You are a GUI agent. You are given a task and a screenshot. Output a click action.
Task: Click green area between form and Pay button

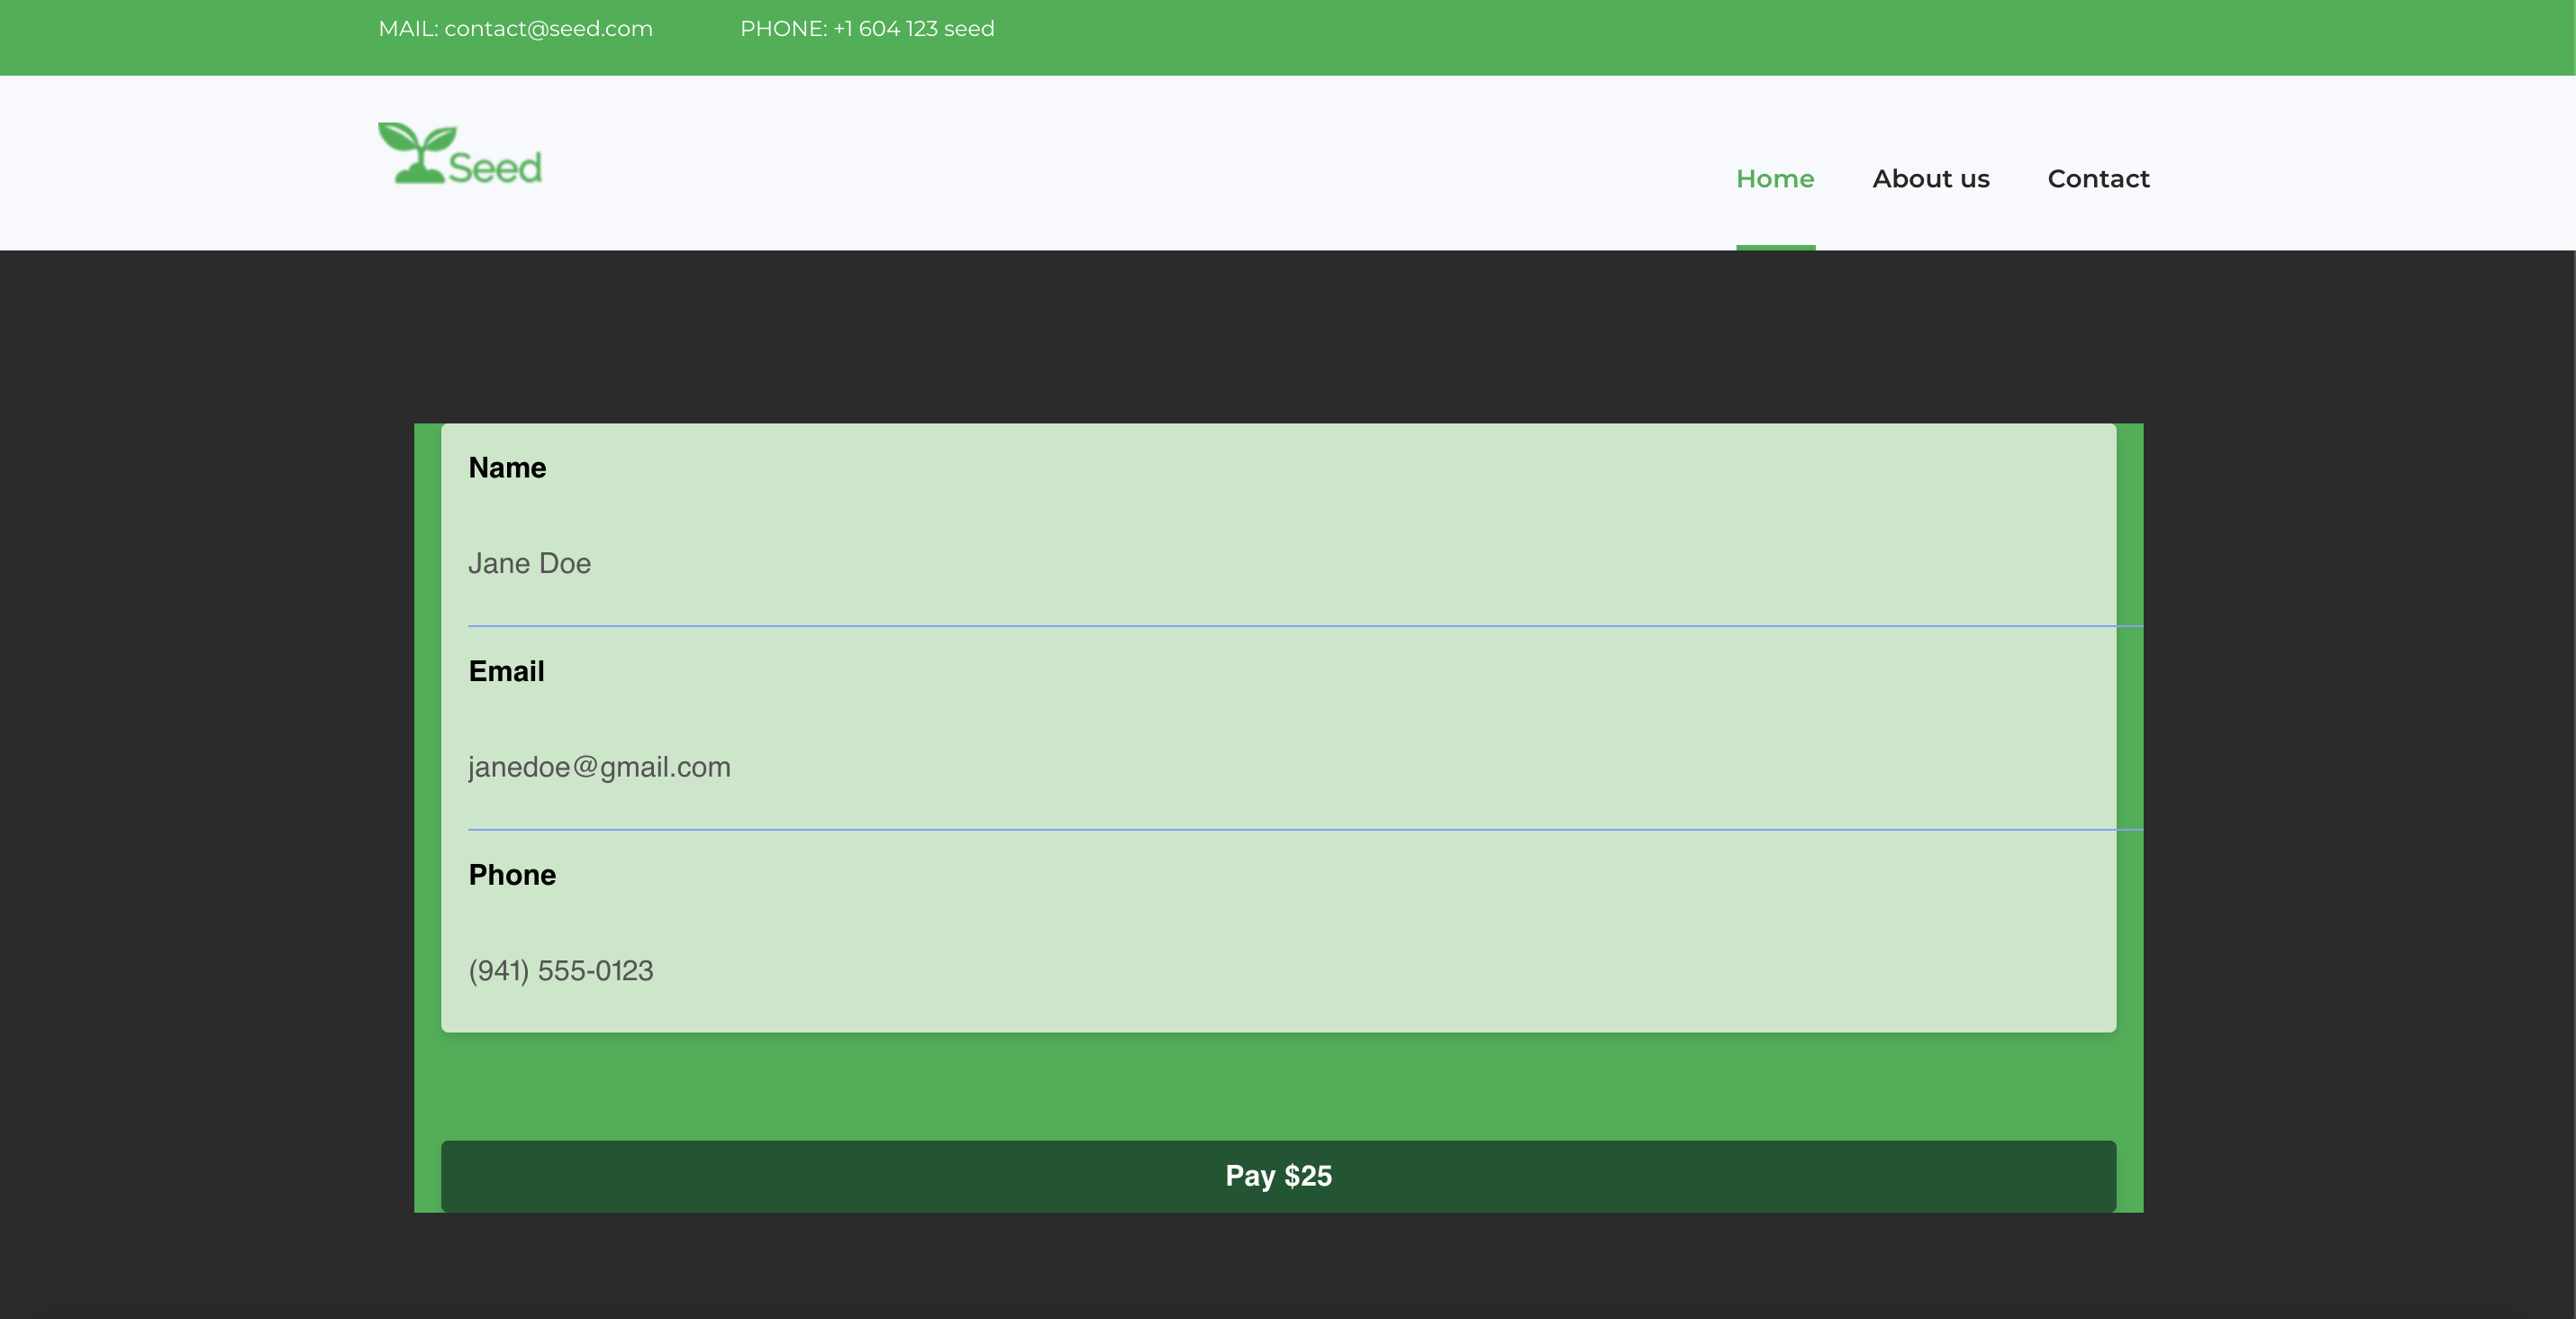click(1278, 1087)
